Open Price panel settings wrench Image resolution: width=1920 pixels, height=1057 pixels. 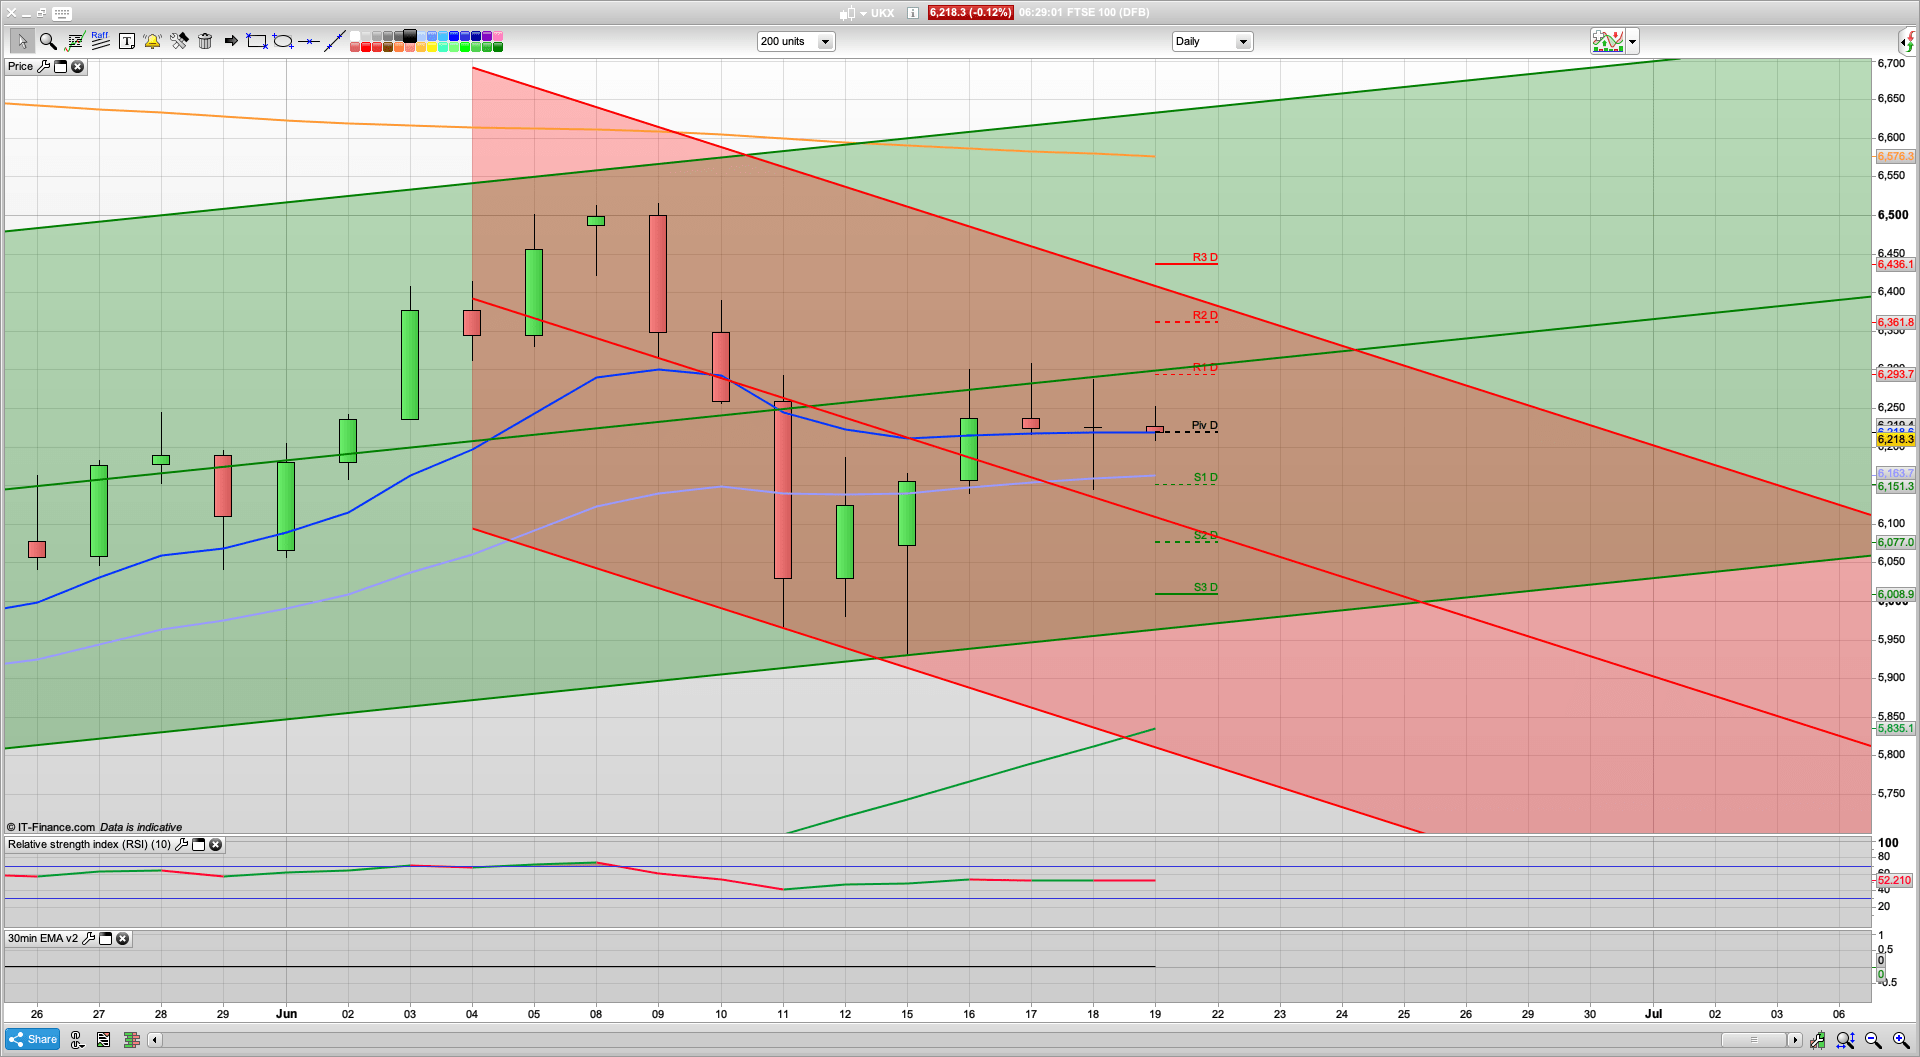(x=43, y=66)
